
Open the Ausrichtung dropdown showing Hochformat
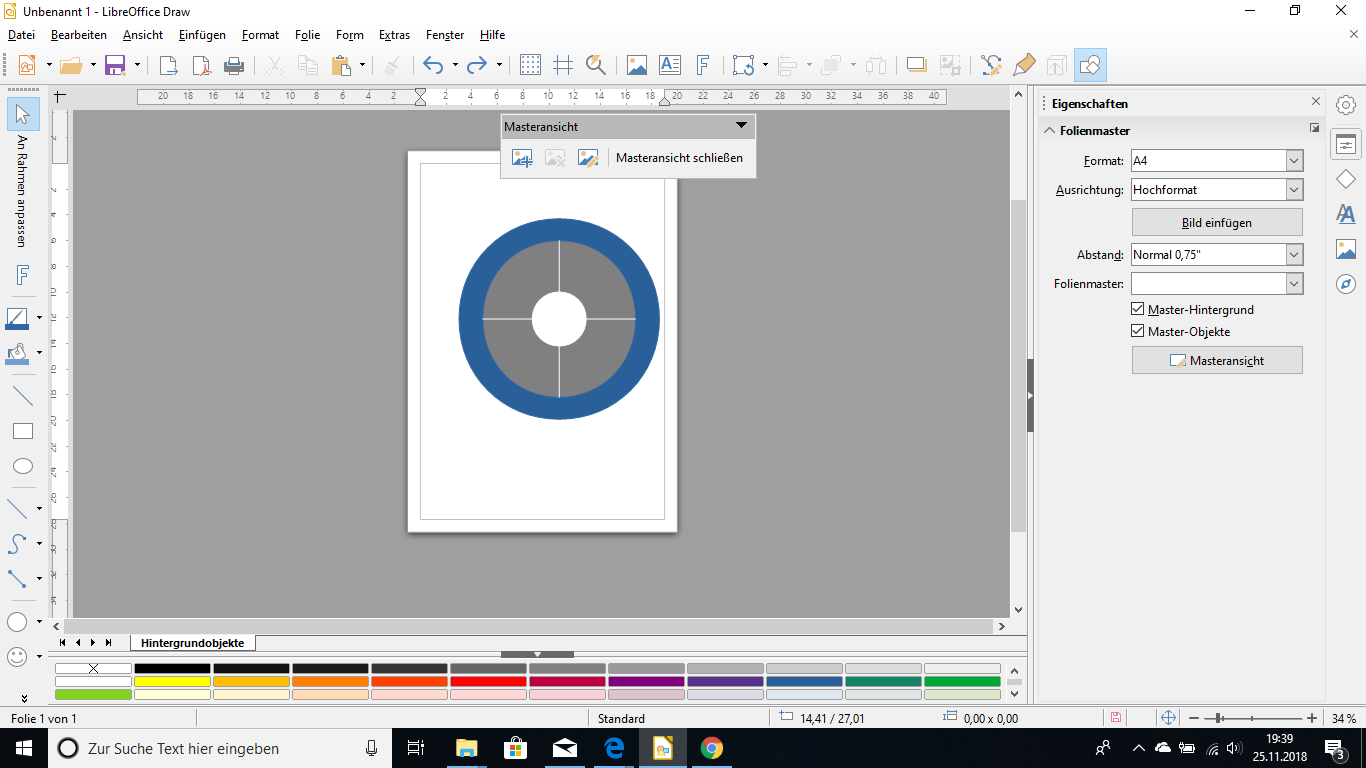tap(1294, 190)
